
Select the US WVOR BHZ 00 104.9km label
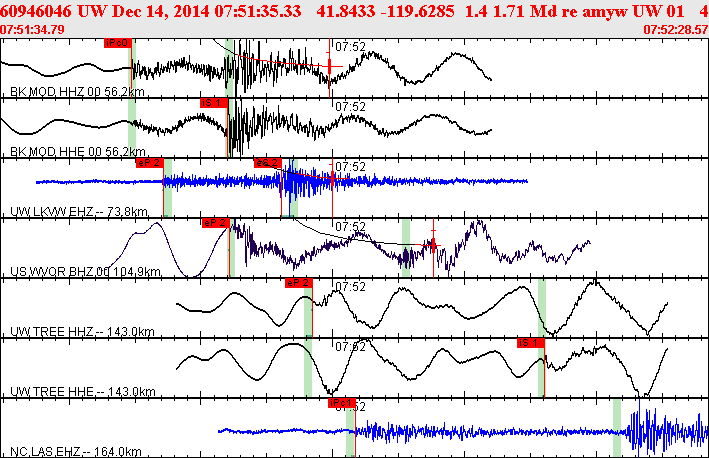(85, 272)
